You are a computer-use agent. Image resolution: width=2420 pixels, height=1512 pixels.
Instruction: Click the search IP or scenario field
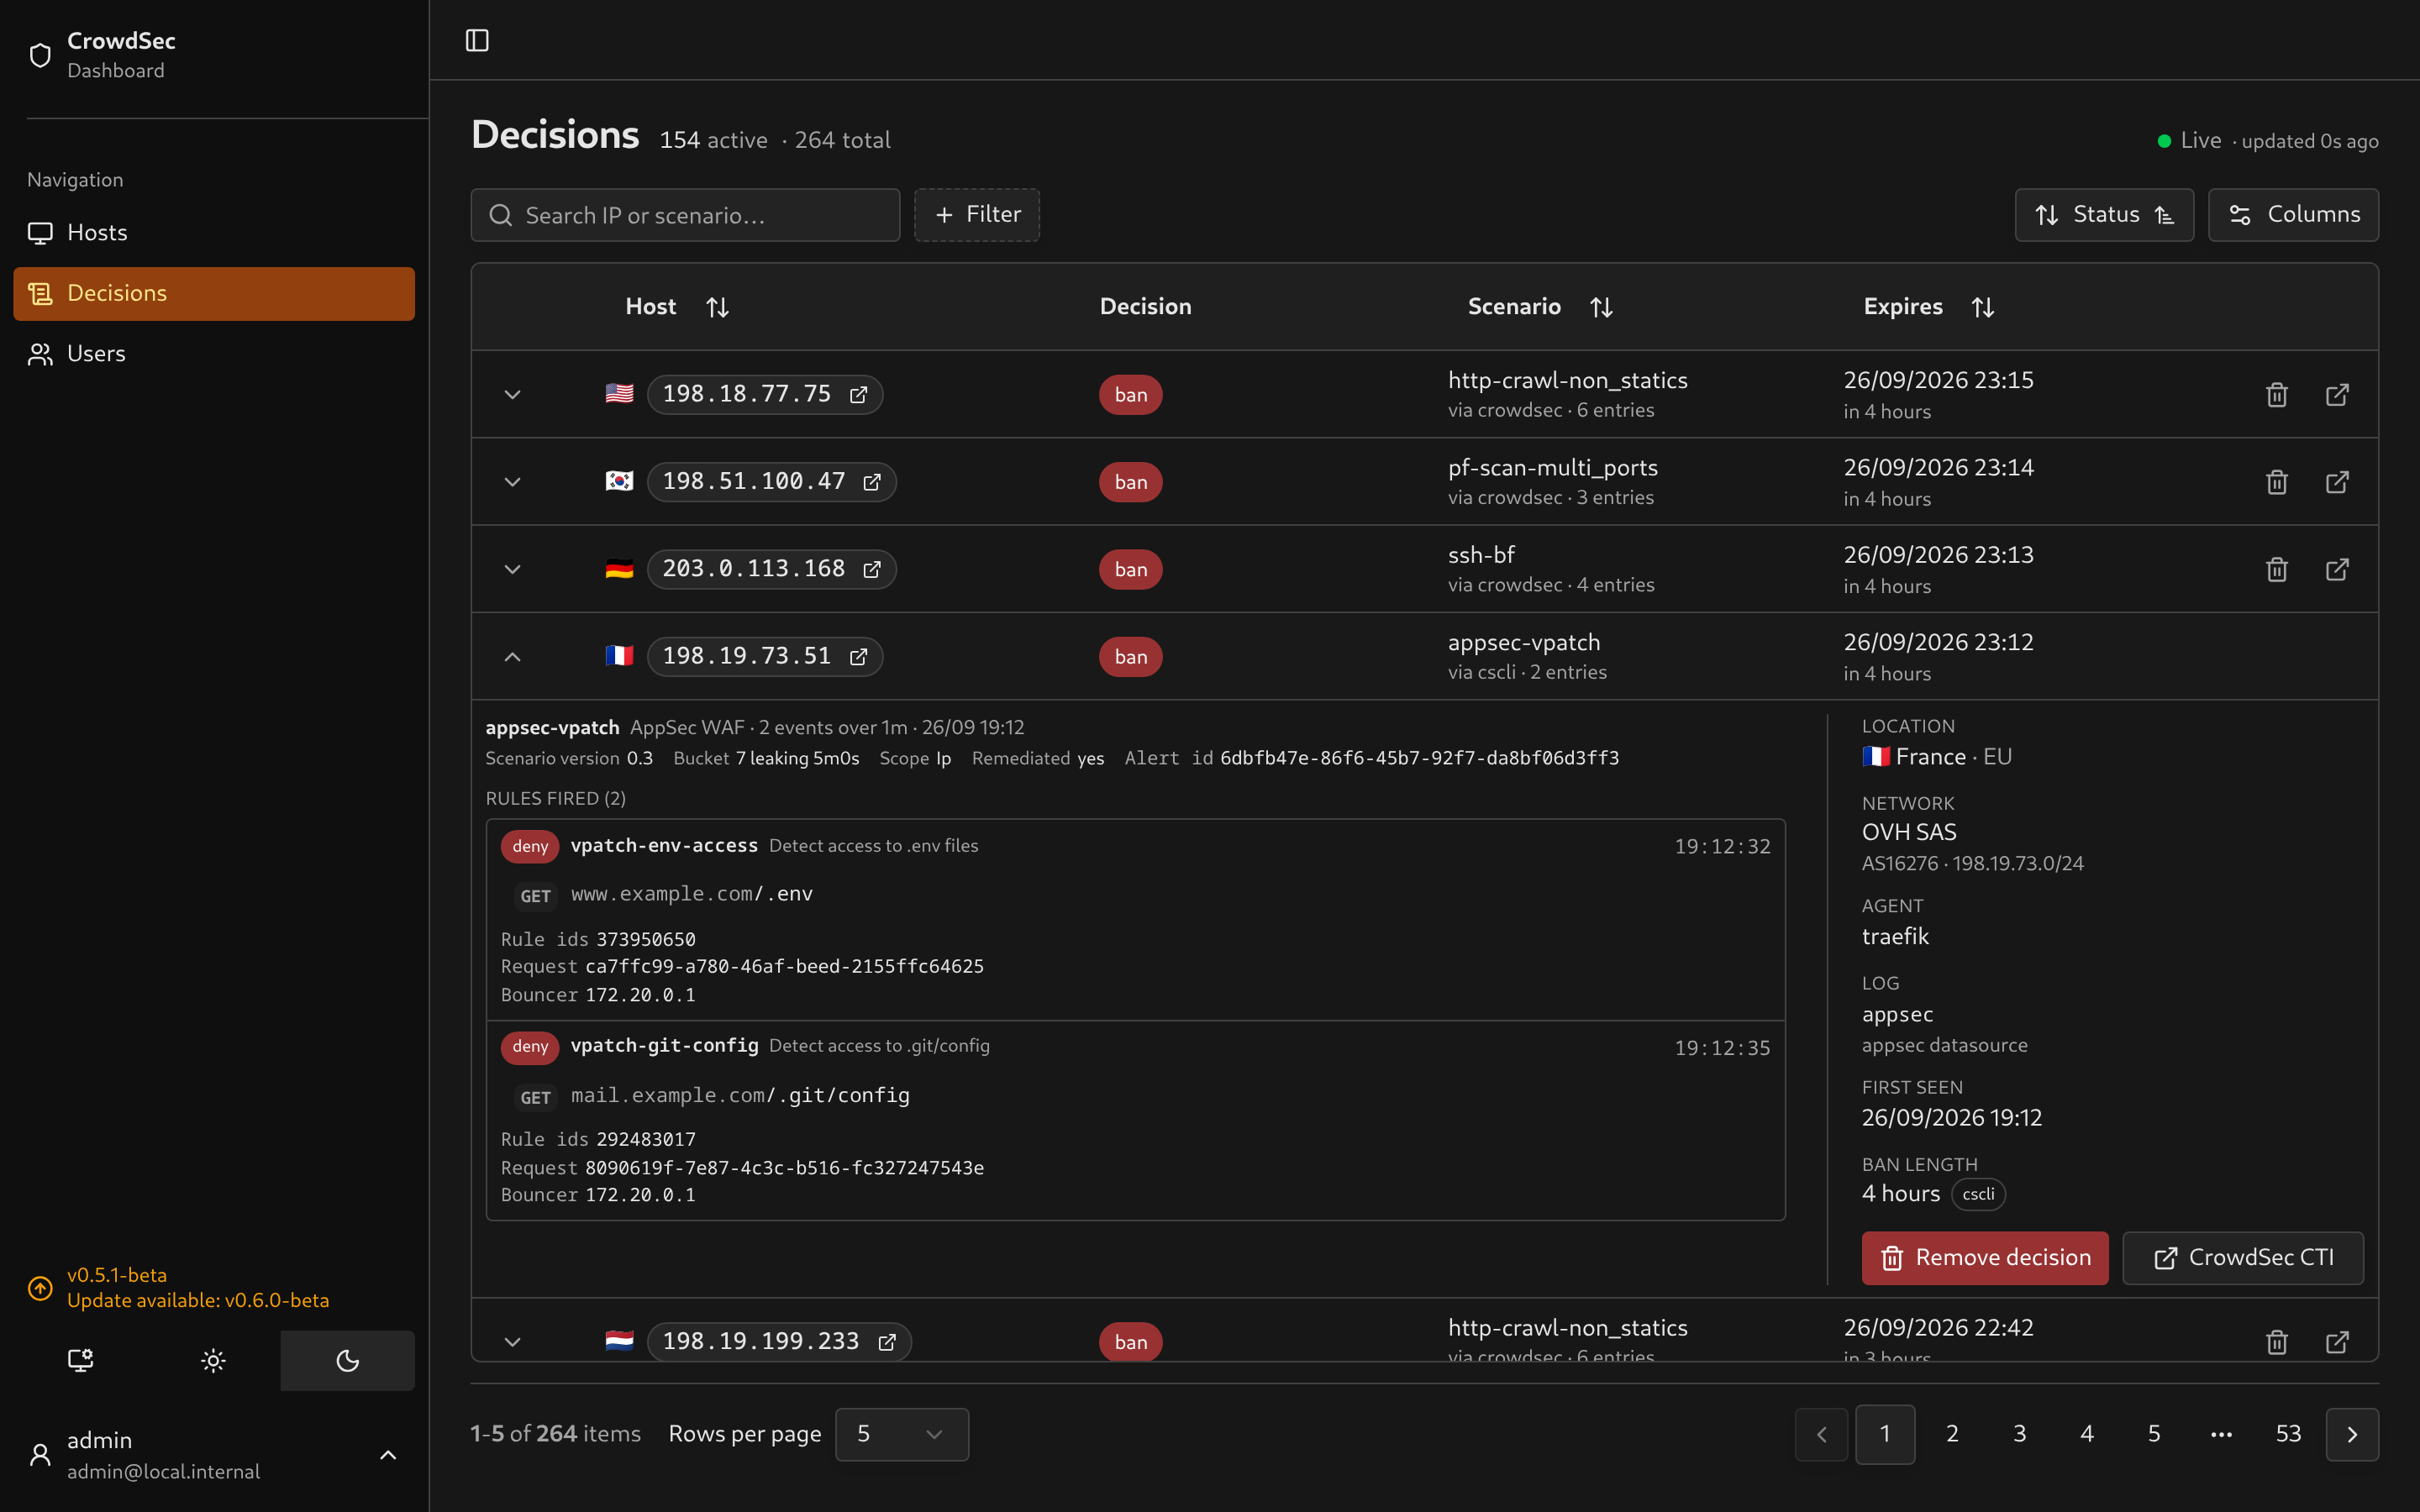pos(686,215)
